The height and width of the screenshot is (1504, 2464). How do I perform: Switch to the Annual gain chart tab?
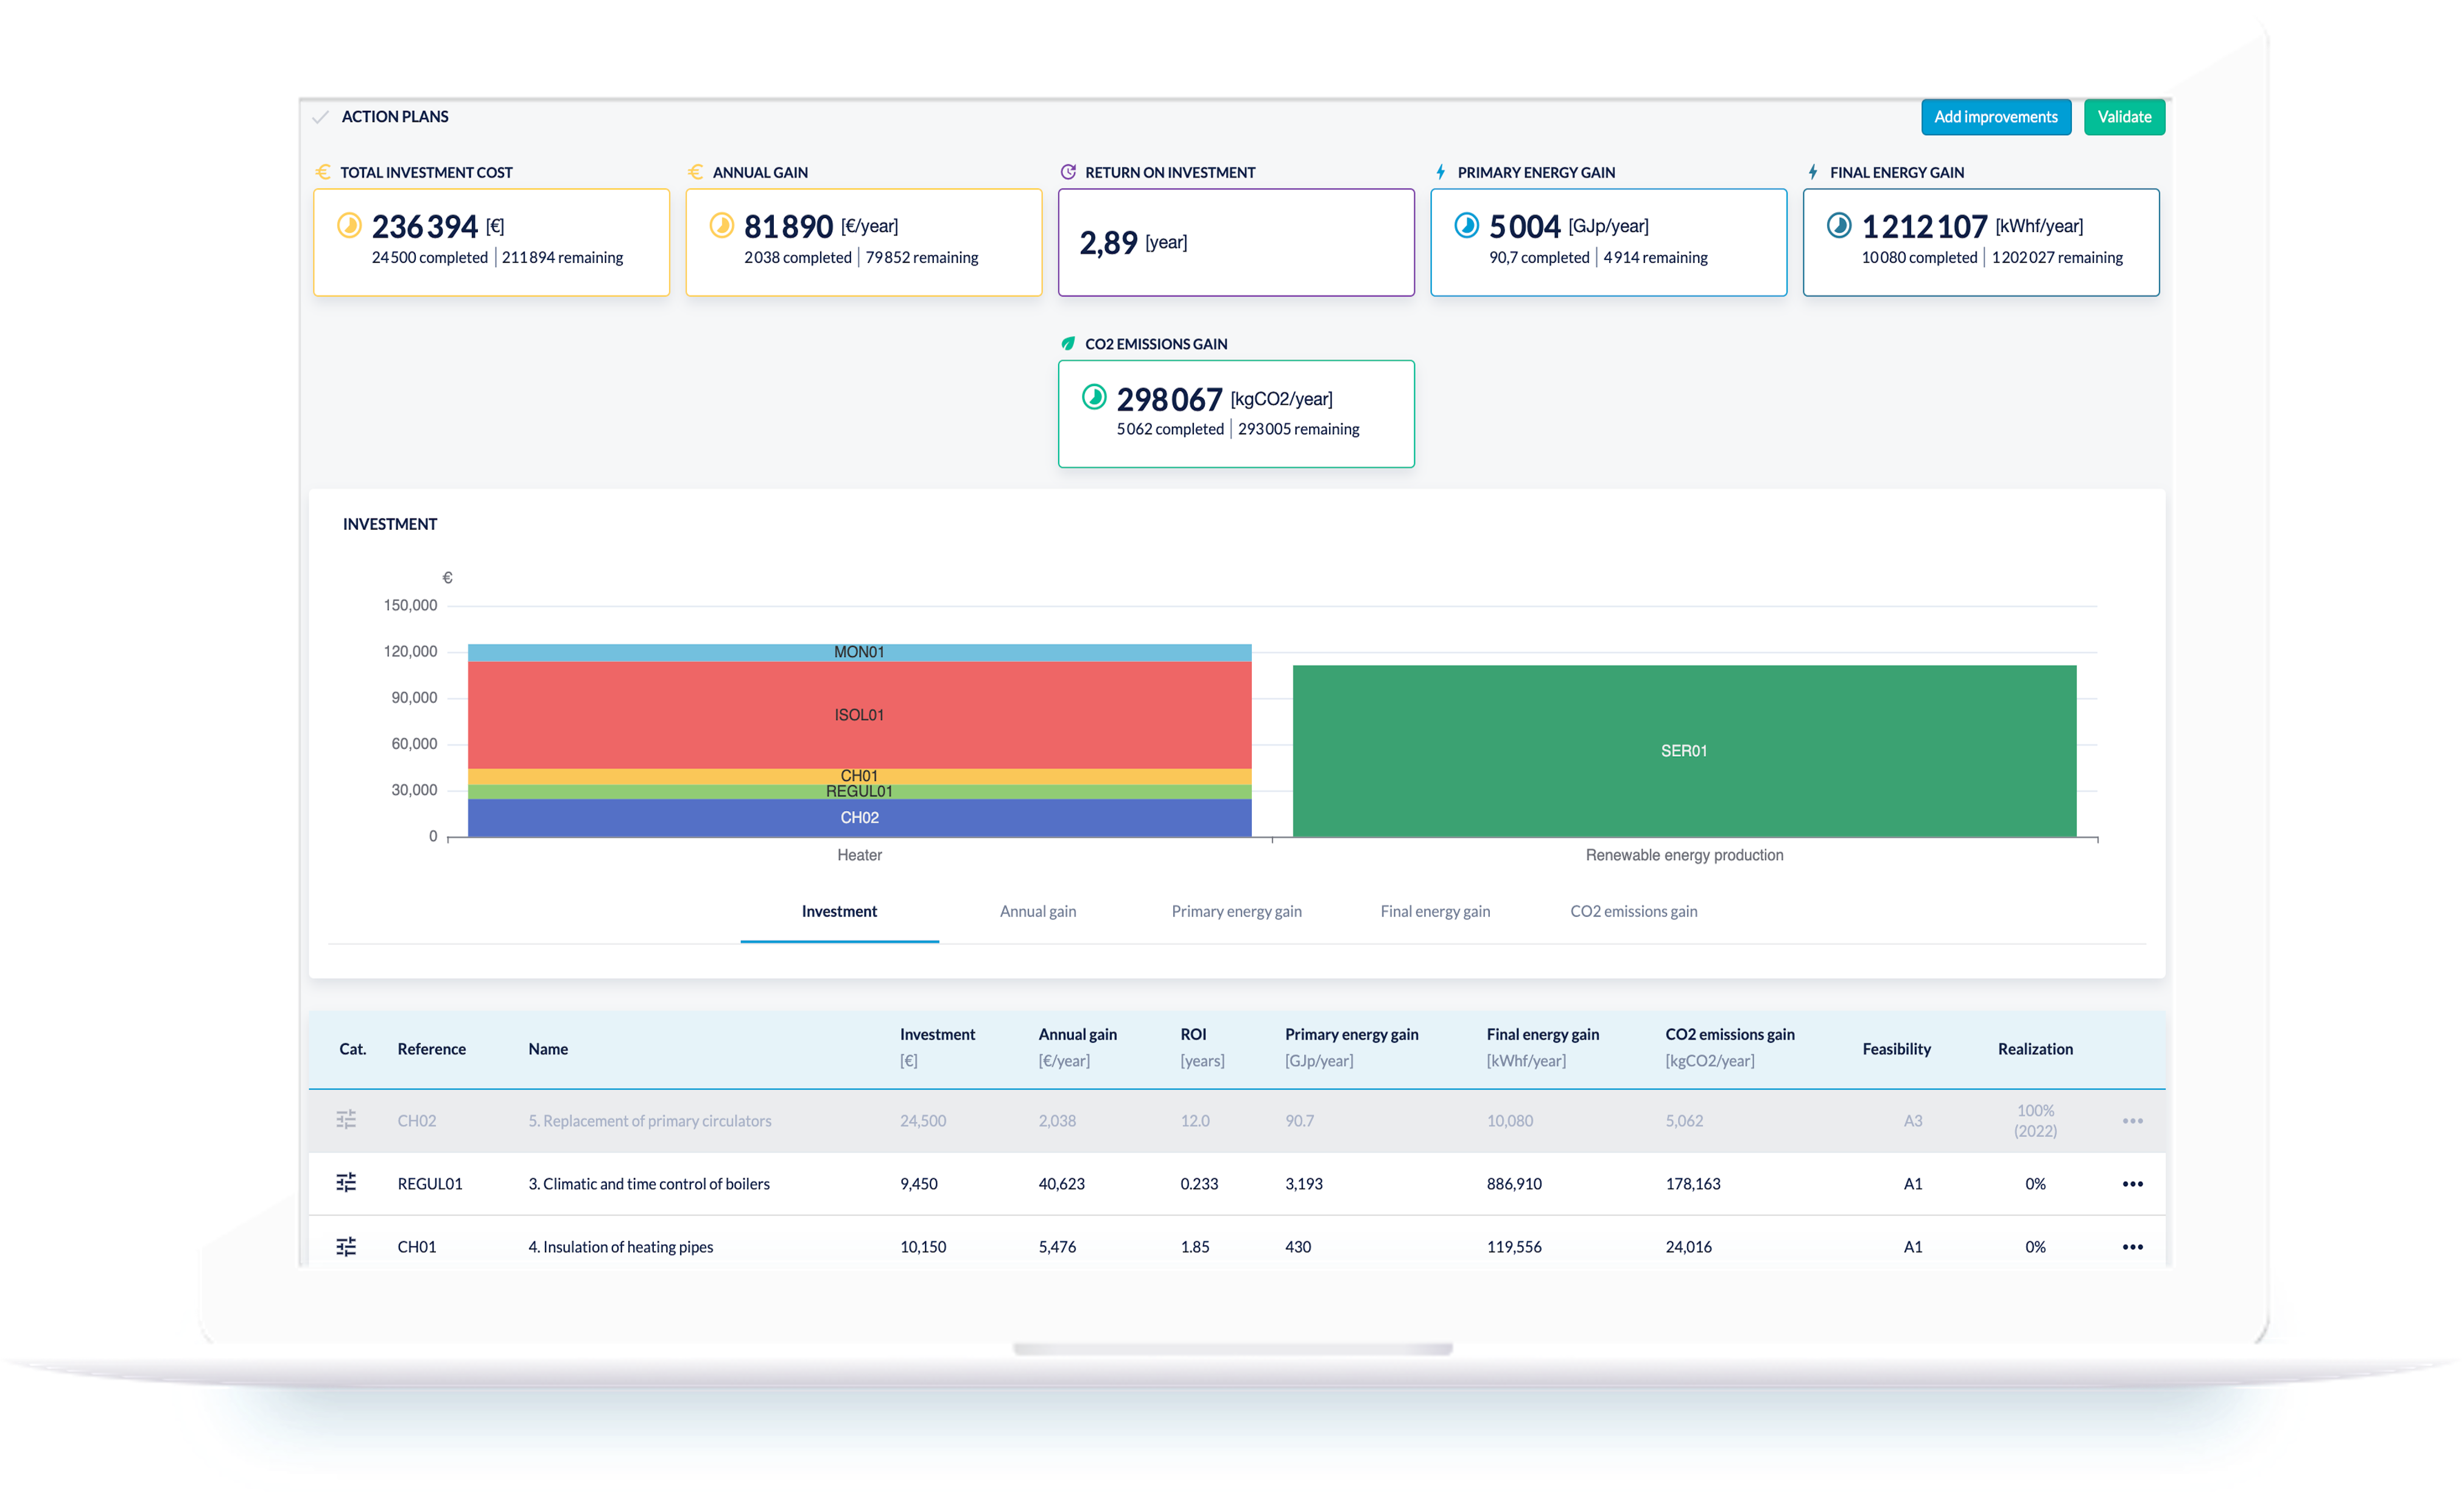click(x=1038, y=911)
